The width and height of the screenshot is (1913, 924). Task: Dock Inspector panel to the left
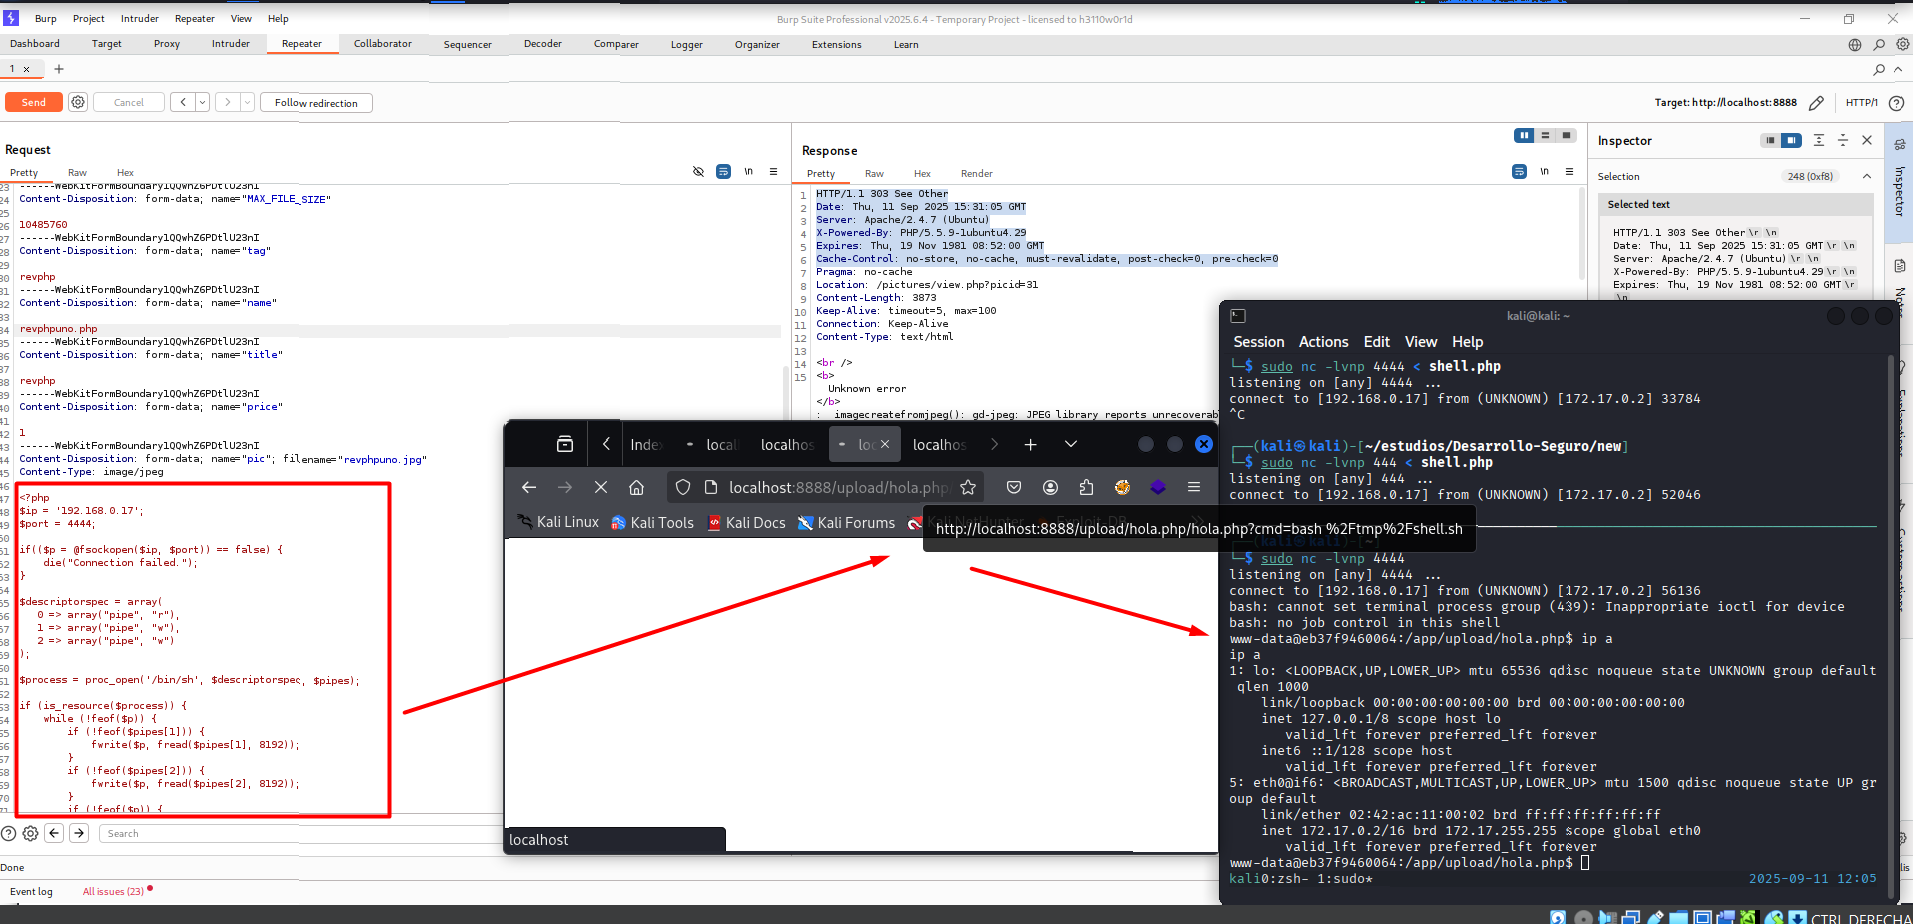1770,141
